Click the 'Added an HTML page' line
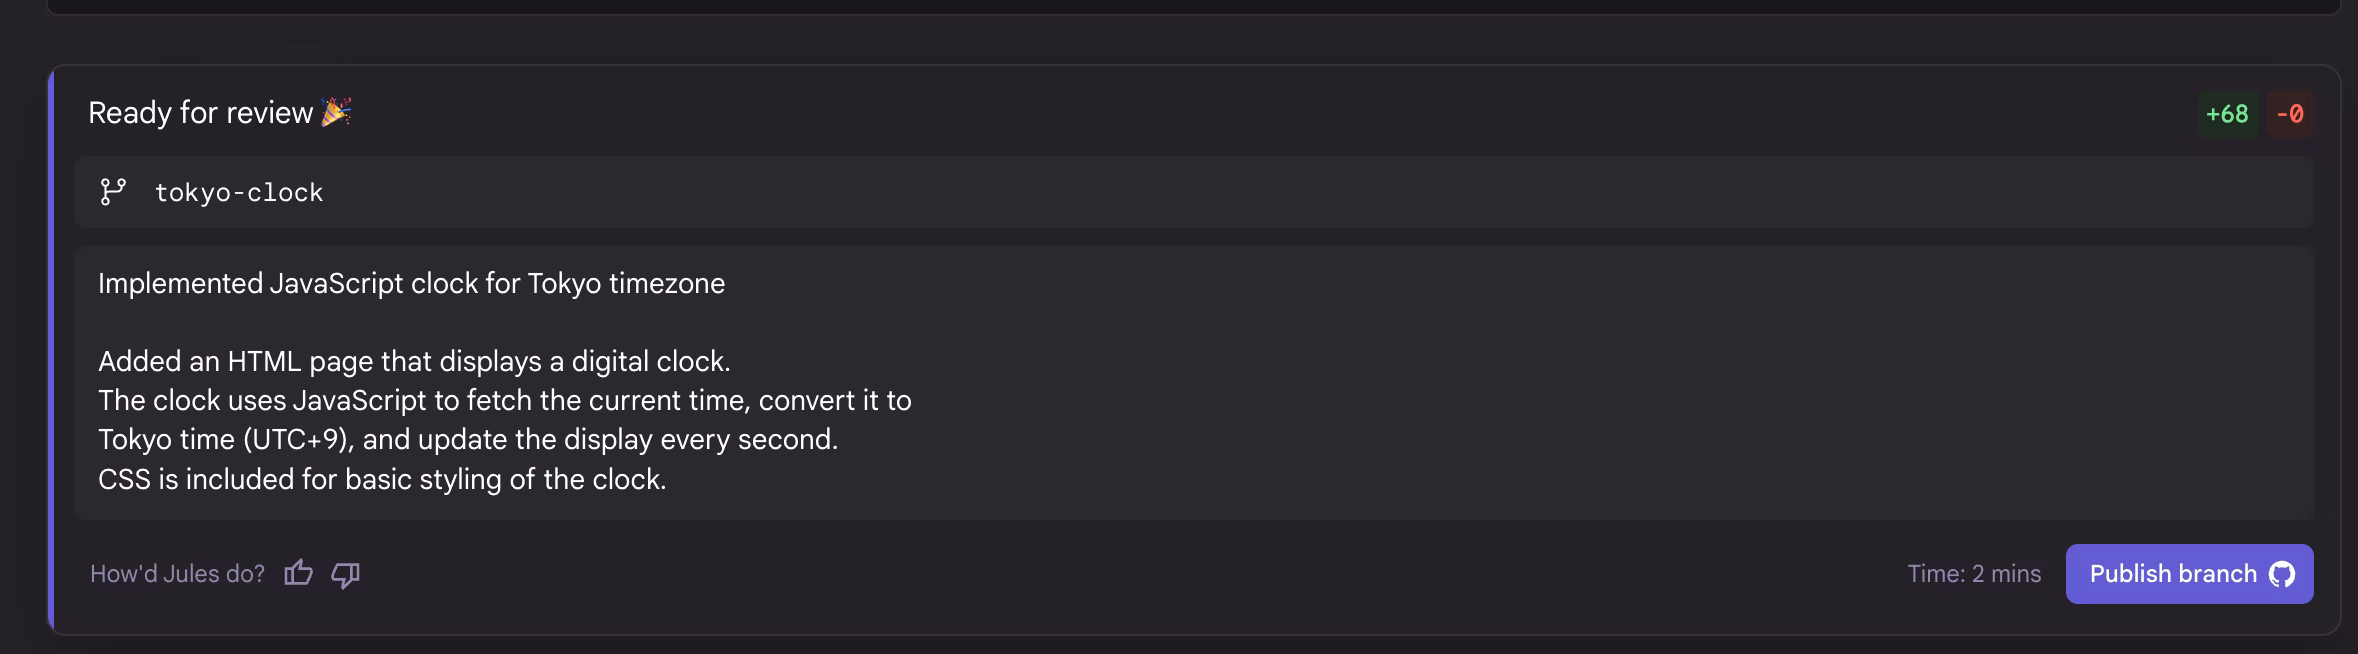Screen dimensions: 2358x654 (x=414, y=361)
